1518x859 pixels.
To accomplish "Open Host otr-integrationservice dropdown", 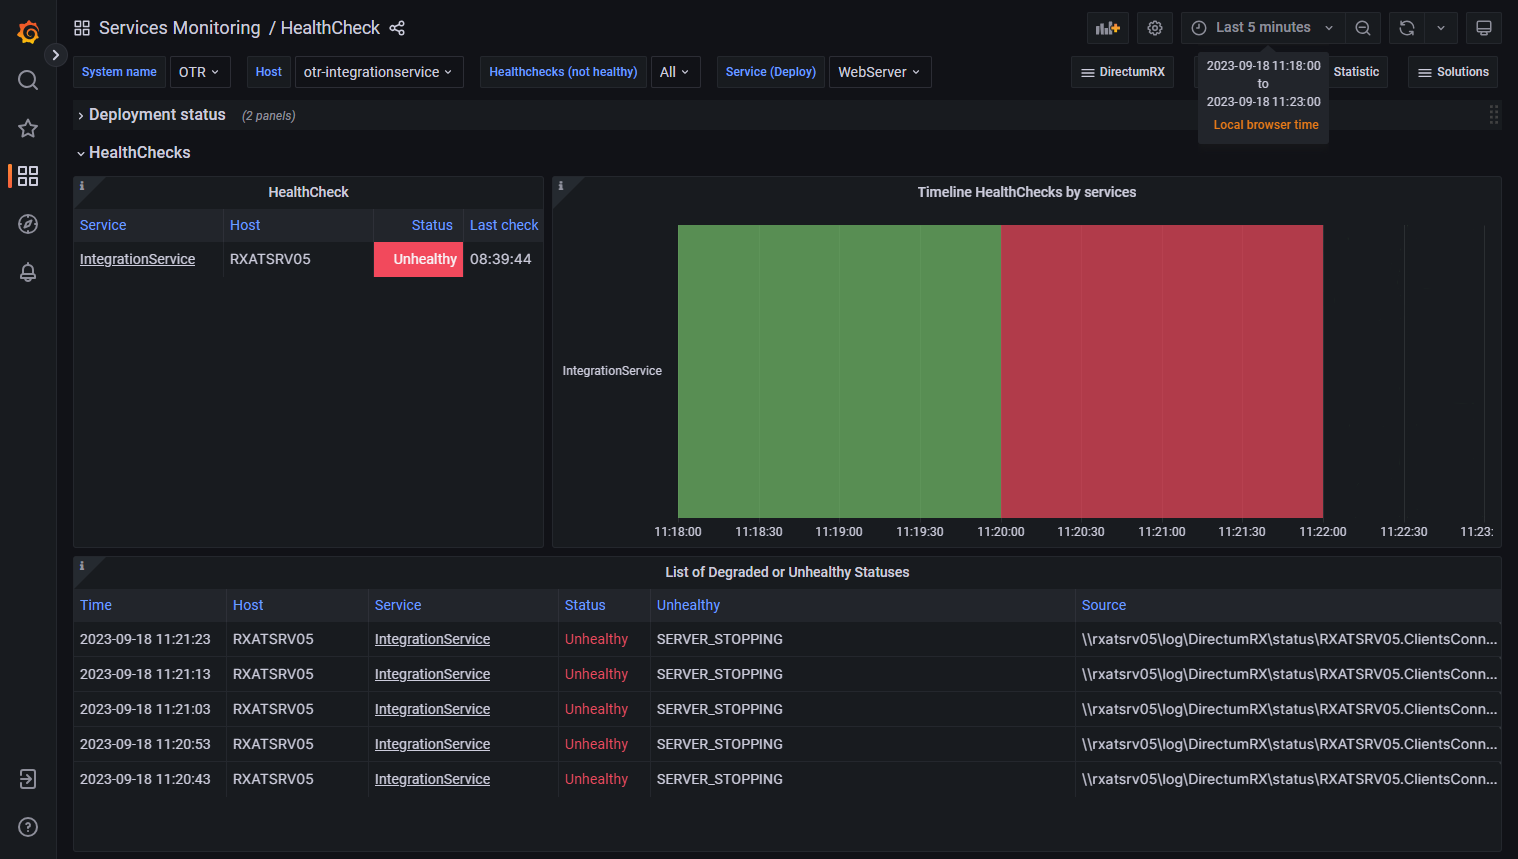I will click(378, 72).
